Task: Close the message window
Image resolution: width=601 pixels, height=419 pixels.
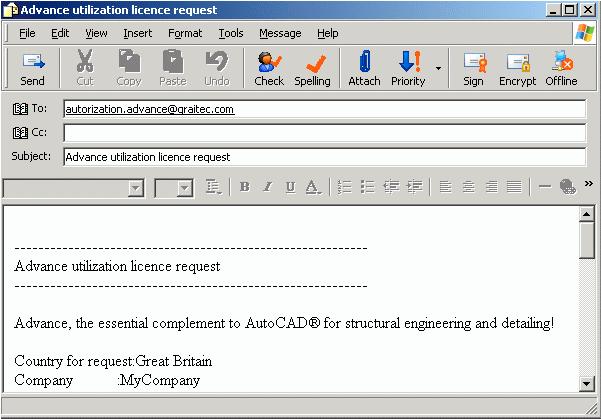Action: coord(588,10)
